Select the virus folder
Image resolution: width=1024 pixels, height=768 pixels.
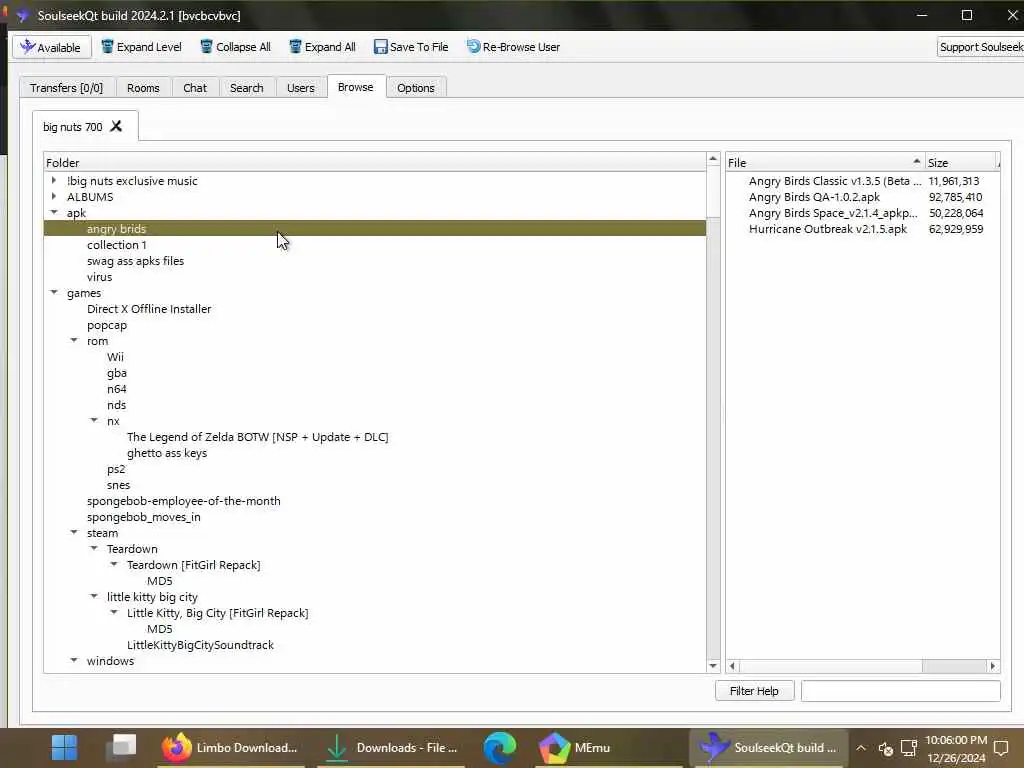(99, 277)
